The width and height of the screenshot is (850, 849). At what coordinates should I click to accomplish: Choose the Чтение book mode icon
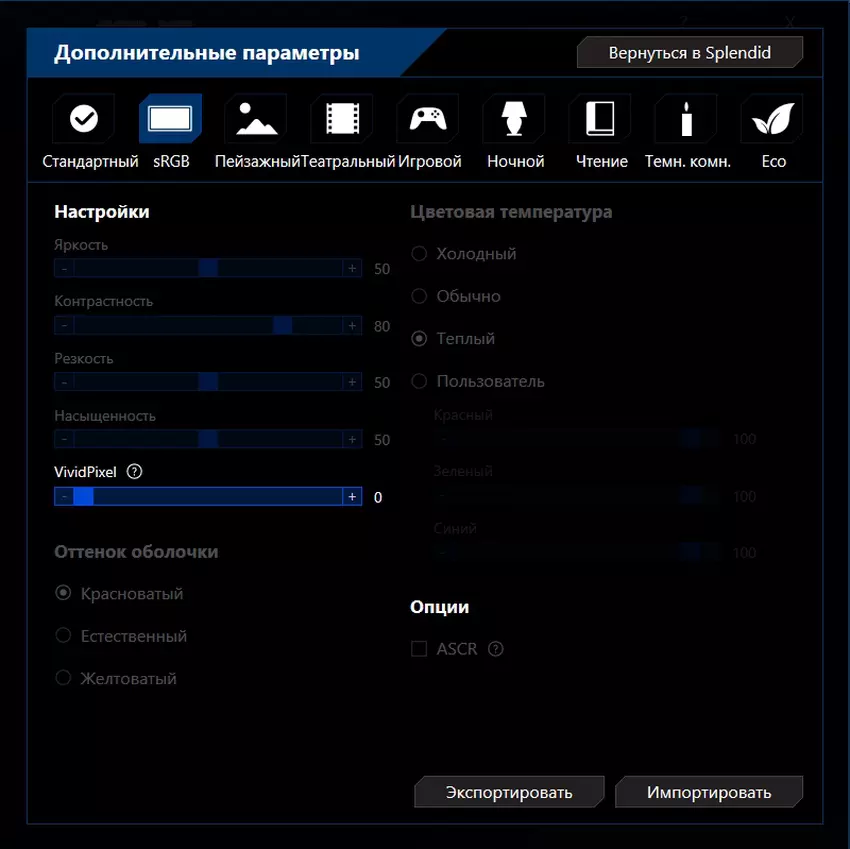pyautogui.click(x=601, y=120)
